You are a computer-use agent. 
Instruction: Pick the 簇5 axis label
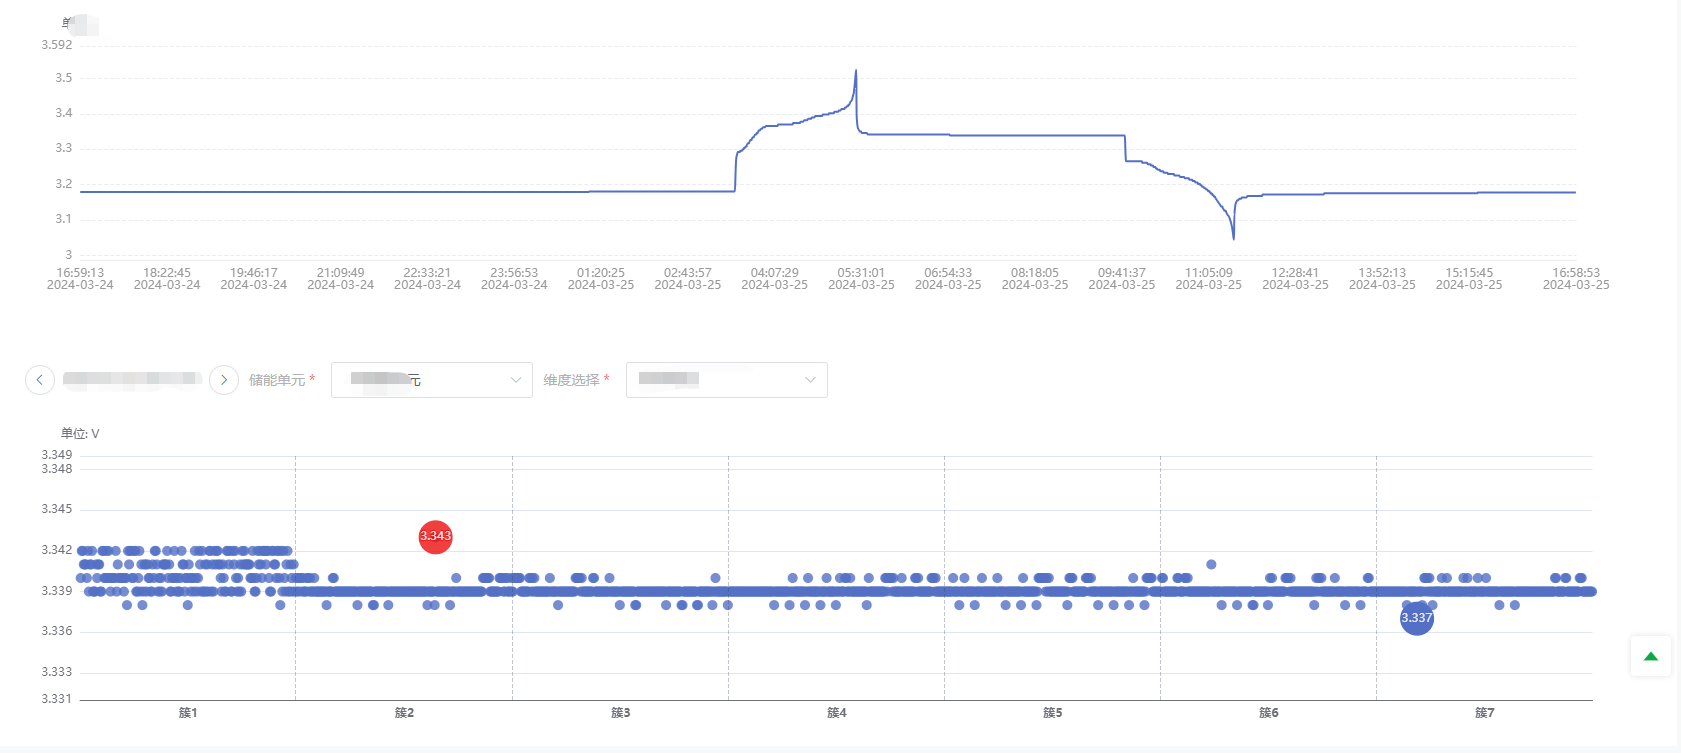pyautogui.click(x=1052, y=713)
